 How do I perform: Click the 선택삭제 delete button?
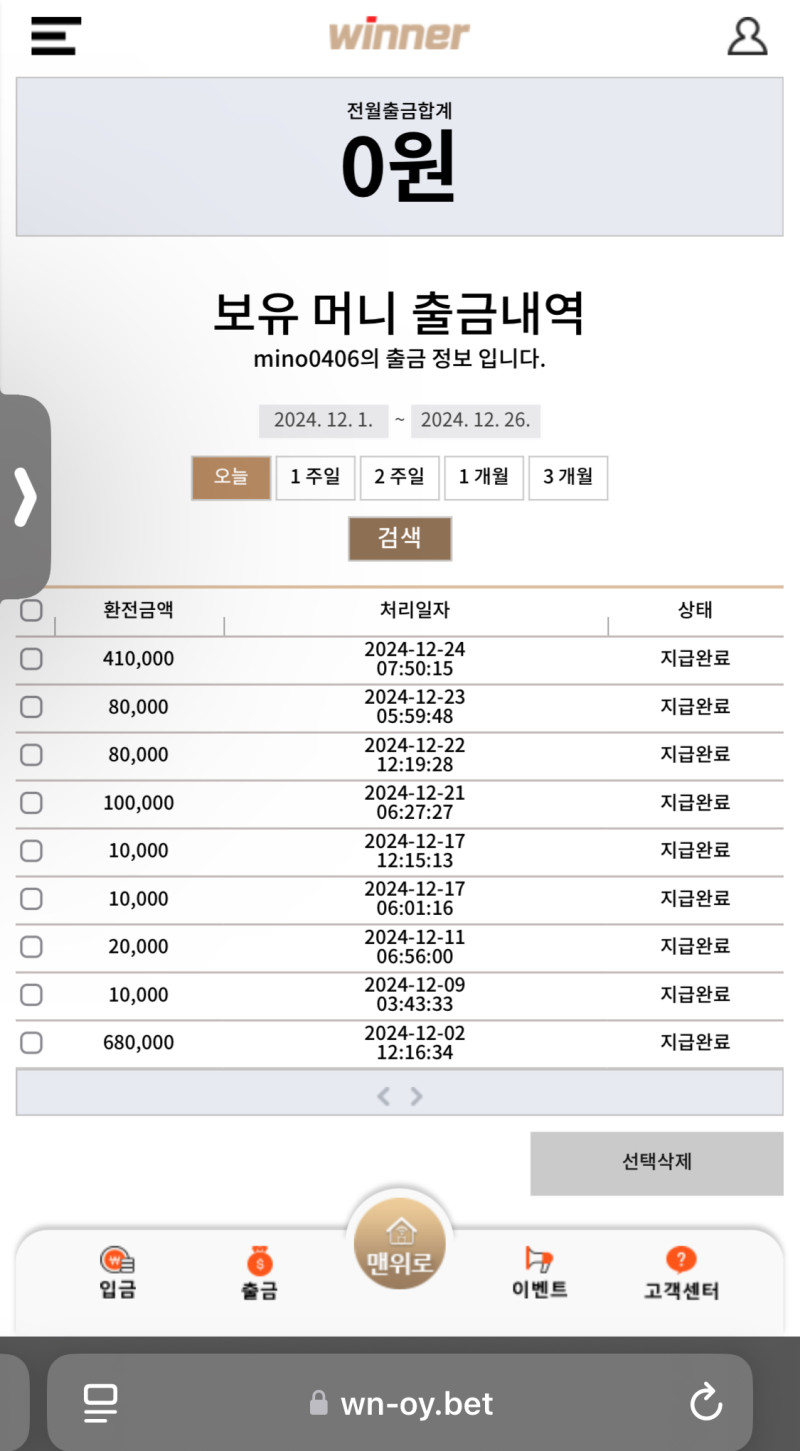click(657, 1163)
